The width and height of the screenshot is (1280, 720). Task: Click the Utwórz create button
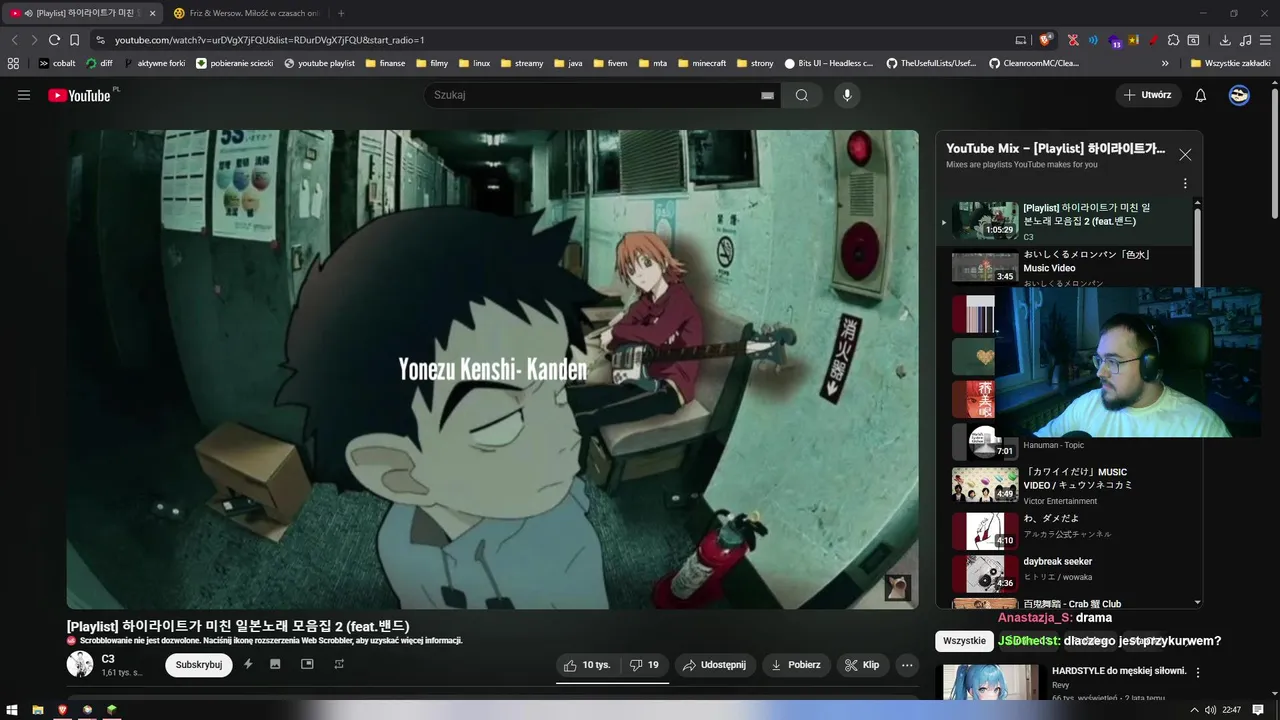[1148, 95]
